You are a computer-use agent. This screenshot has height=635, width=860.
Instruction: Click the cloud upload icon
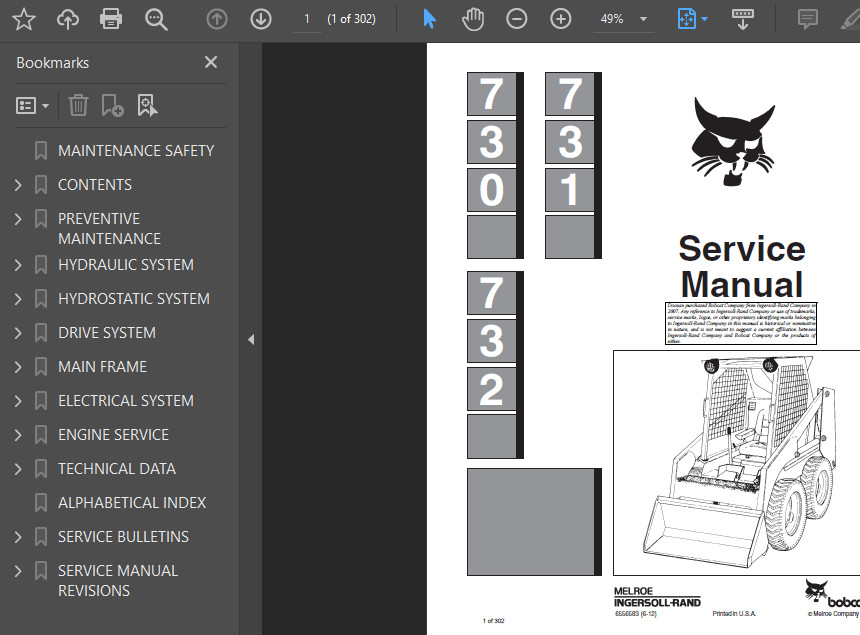pos(67,19)
